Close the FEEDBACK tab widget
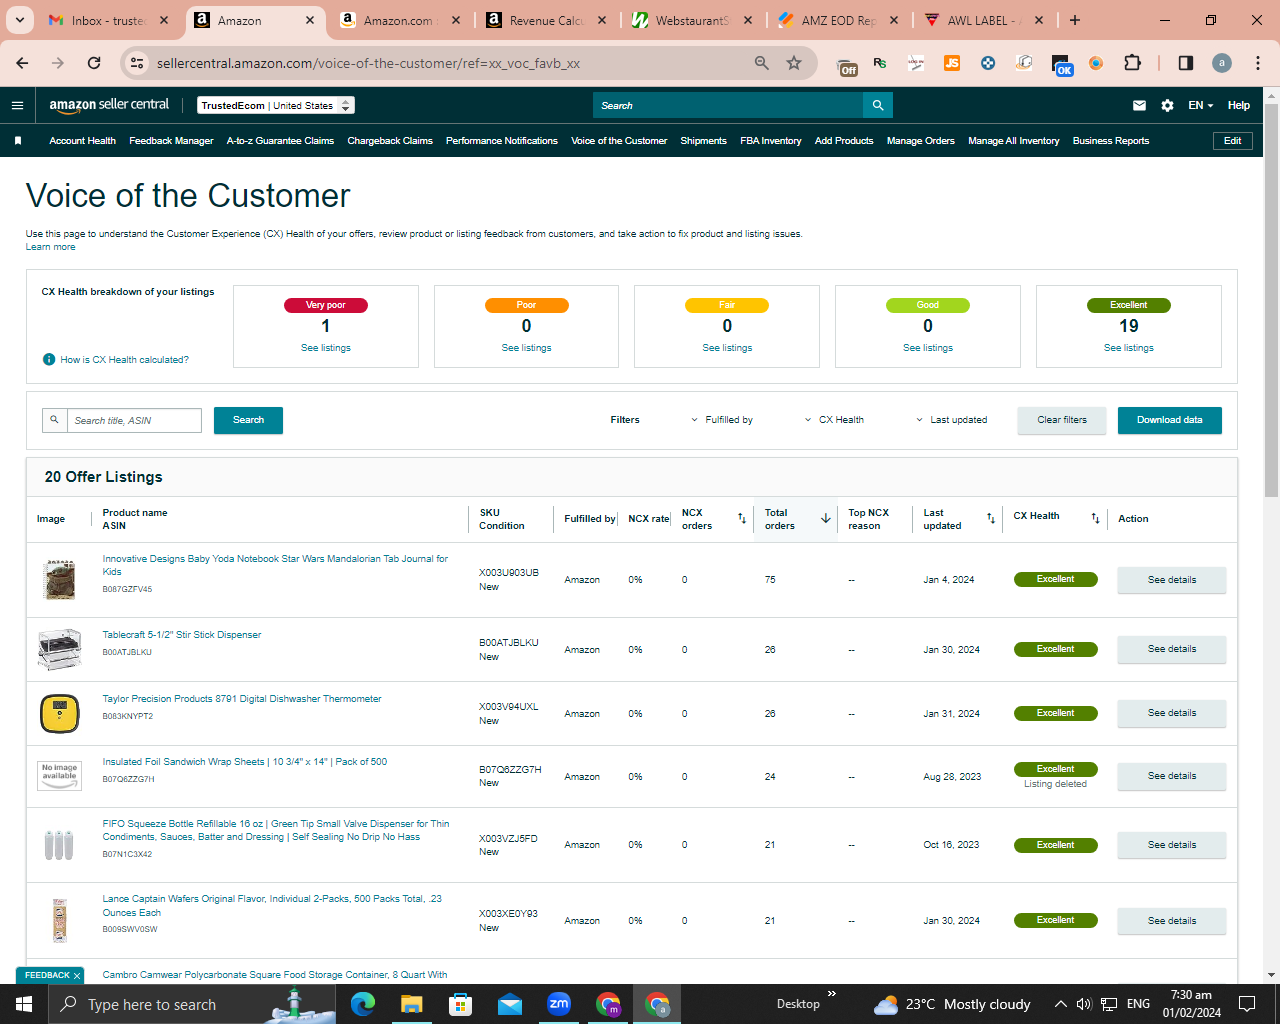This screenshot has width=1280, height=1024. [x=77, y=975]
